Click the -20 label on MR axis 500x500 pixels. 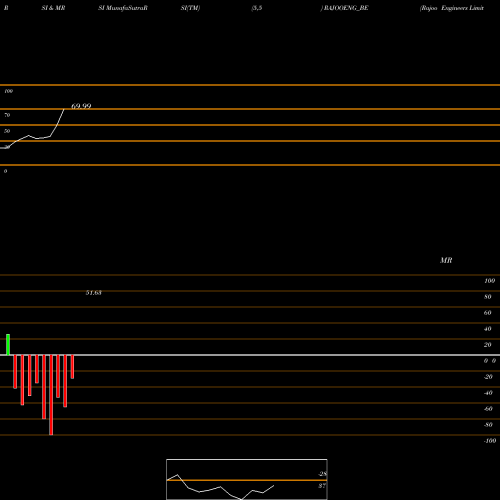pyautogui.click(x=488, y=377)
